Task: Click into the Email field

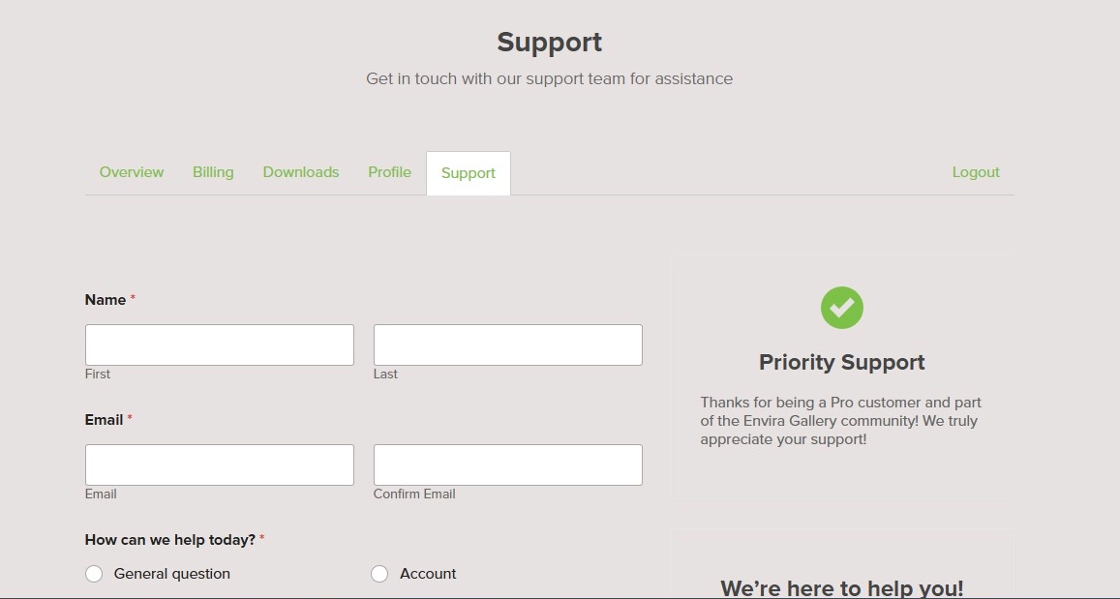Action: 218,464
